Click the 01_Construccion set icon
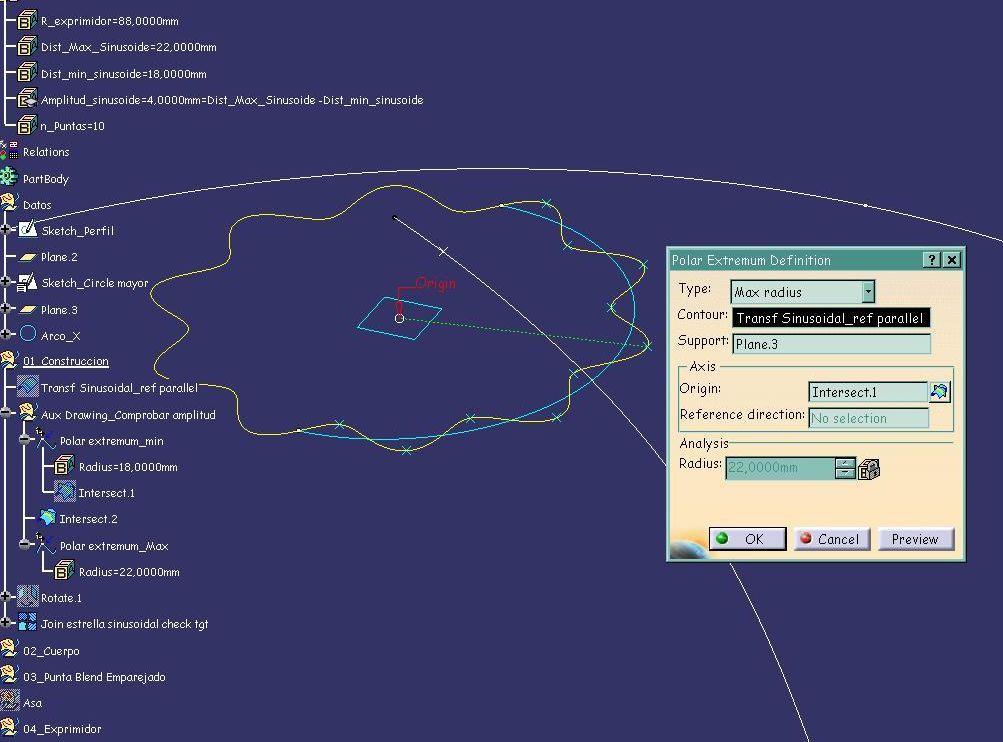The width and height of the screenshot is (1003, 742). click(x=9, y=360)
